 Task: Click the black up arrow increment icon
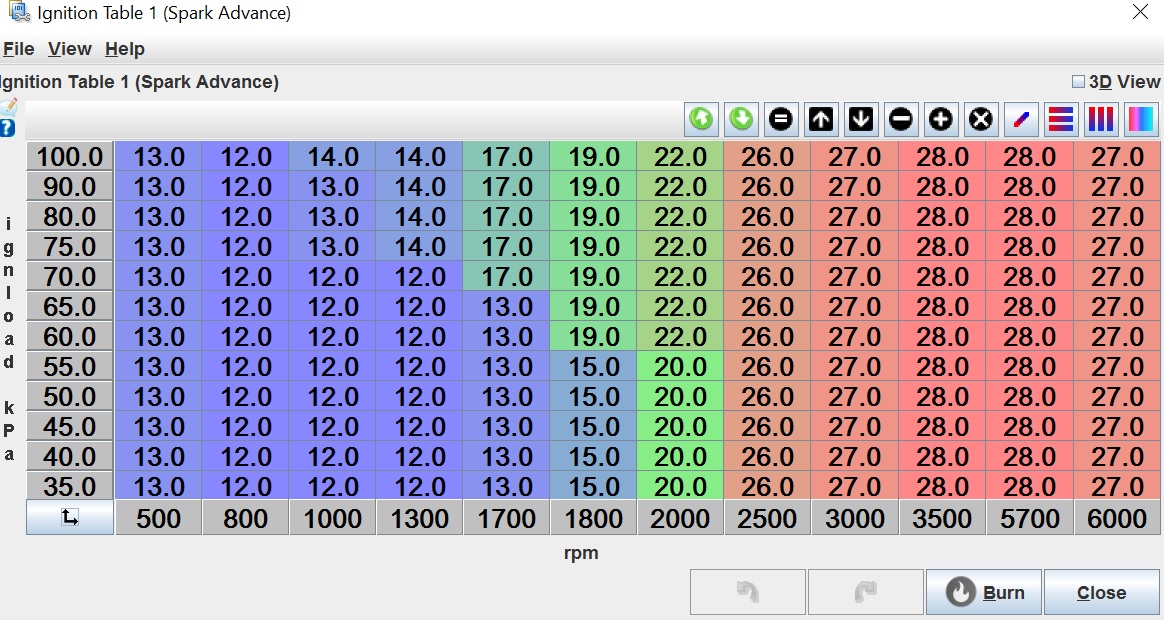click(x=821, y=120)
